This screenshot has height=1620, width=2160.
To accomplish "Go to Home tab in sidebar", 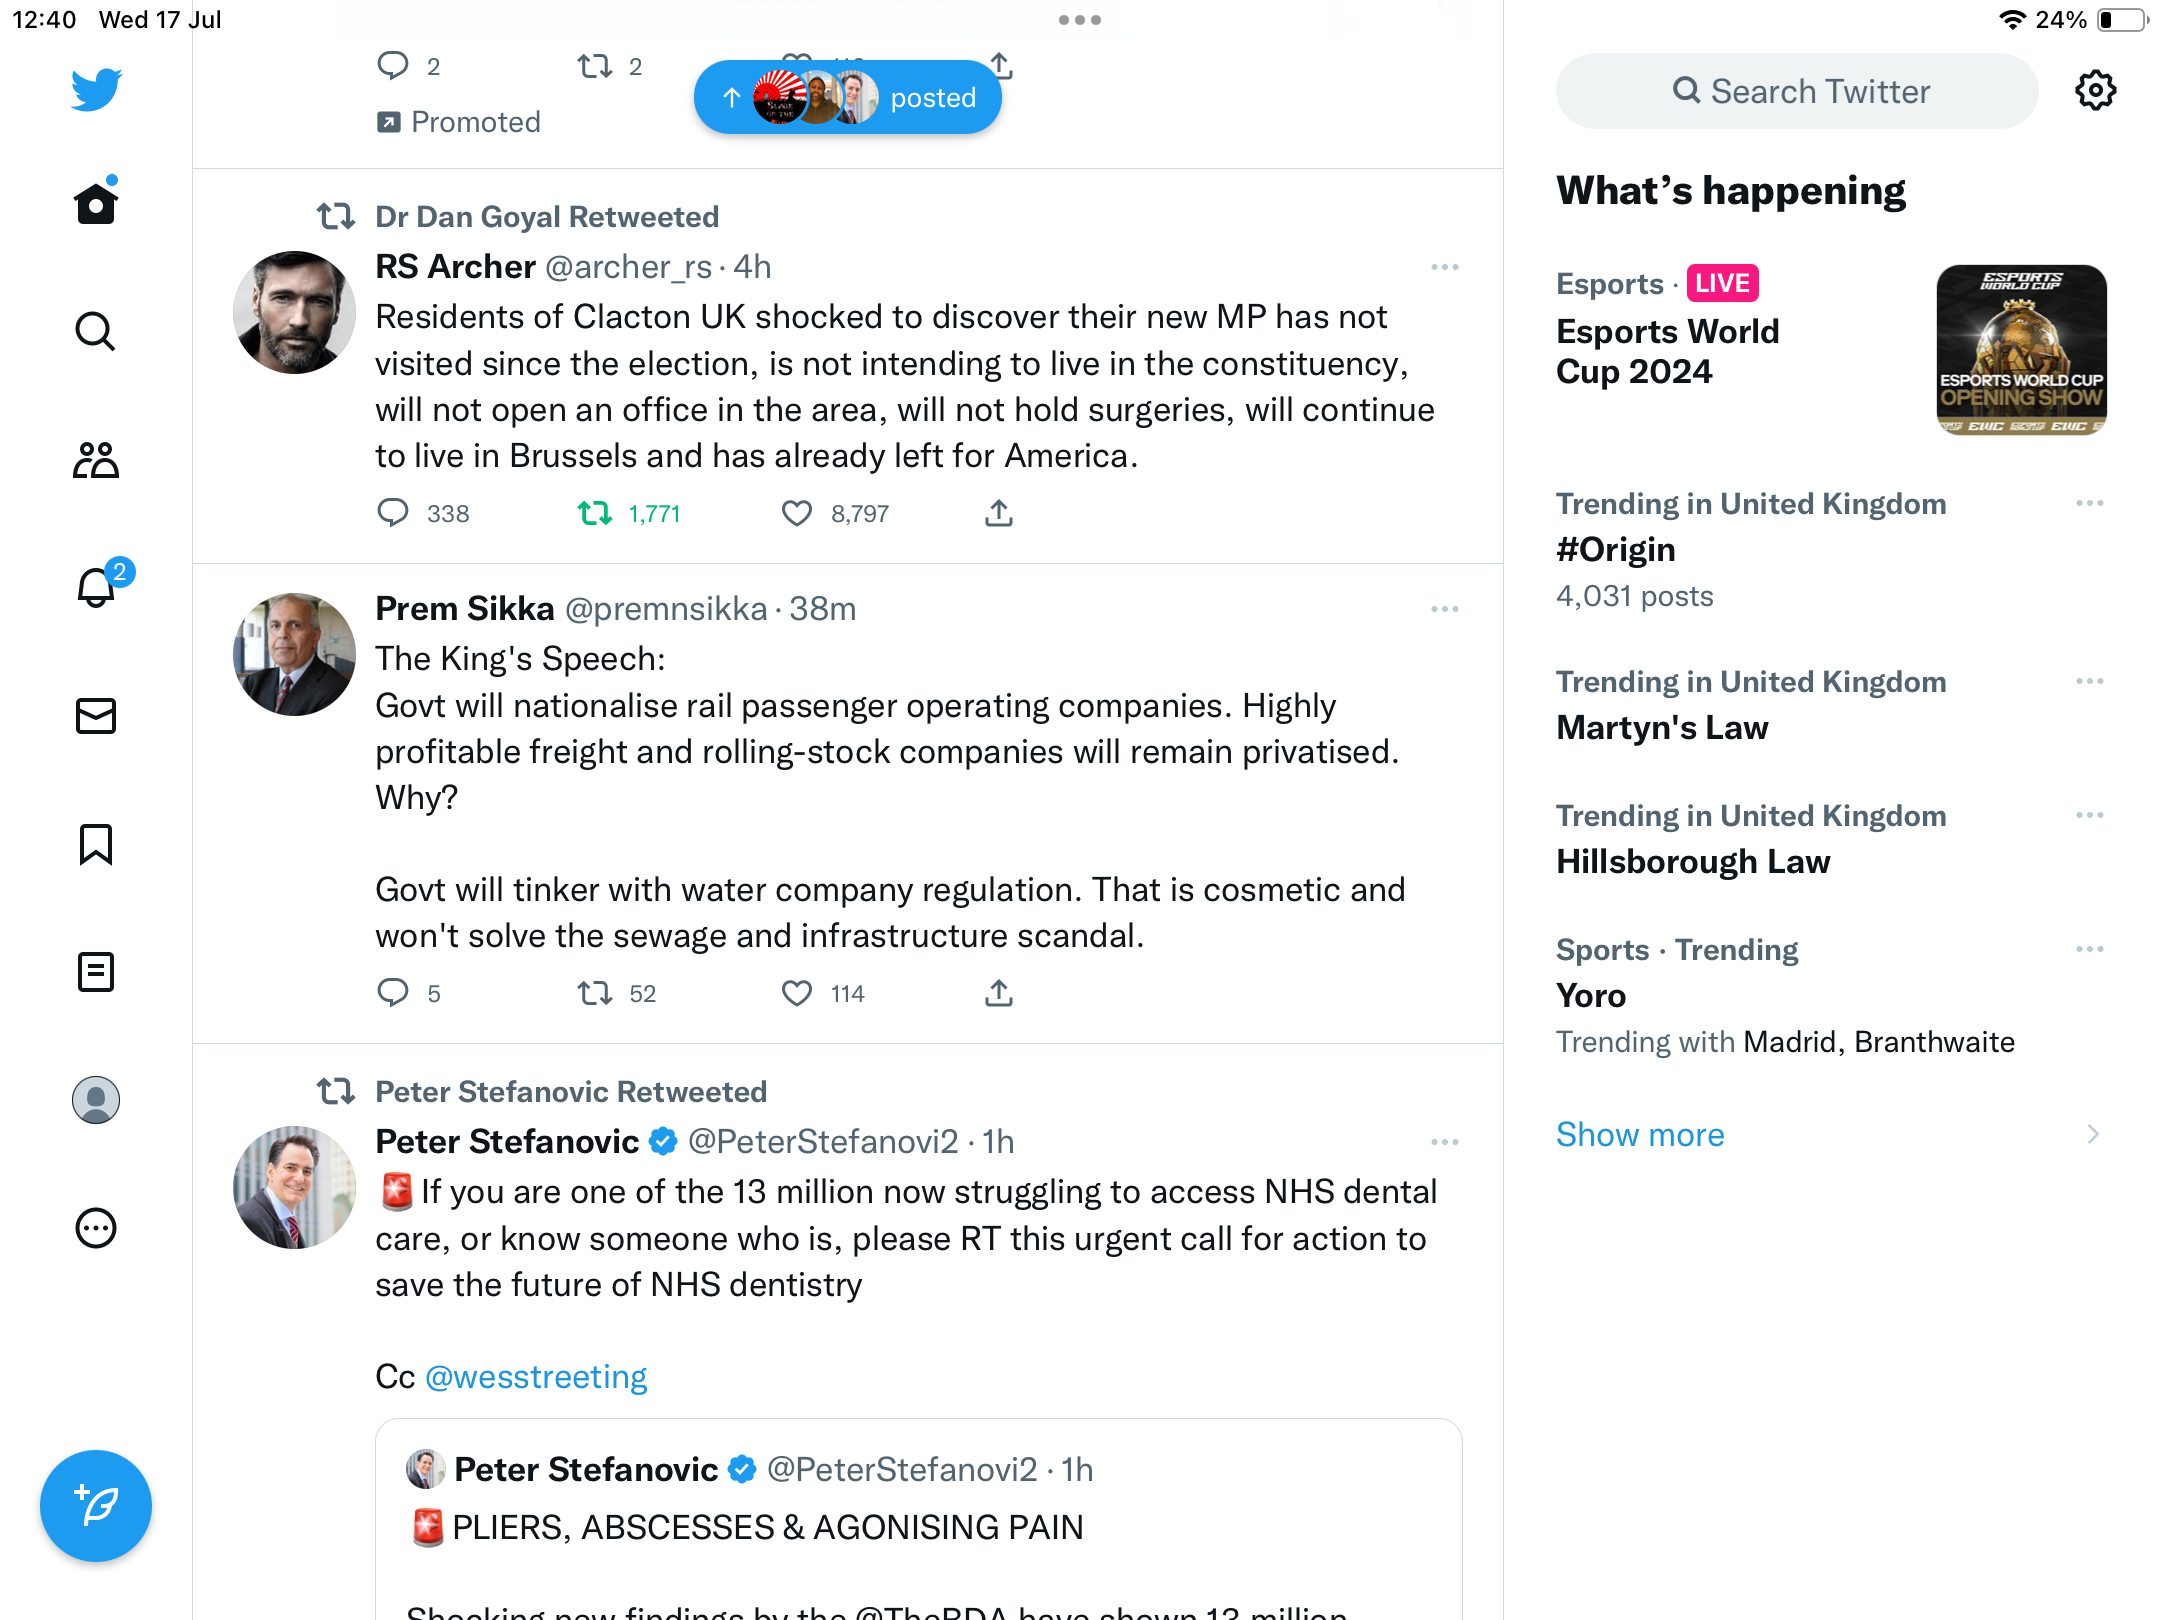I will point(96,204).
